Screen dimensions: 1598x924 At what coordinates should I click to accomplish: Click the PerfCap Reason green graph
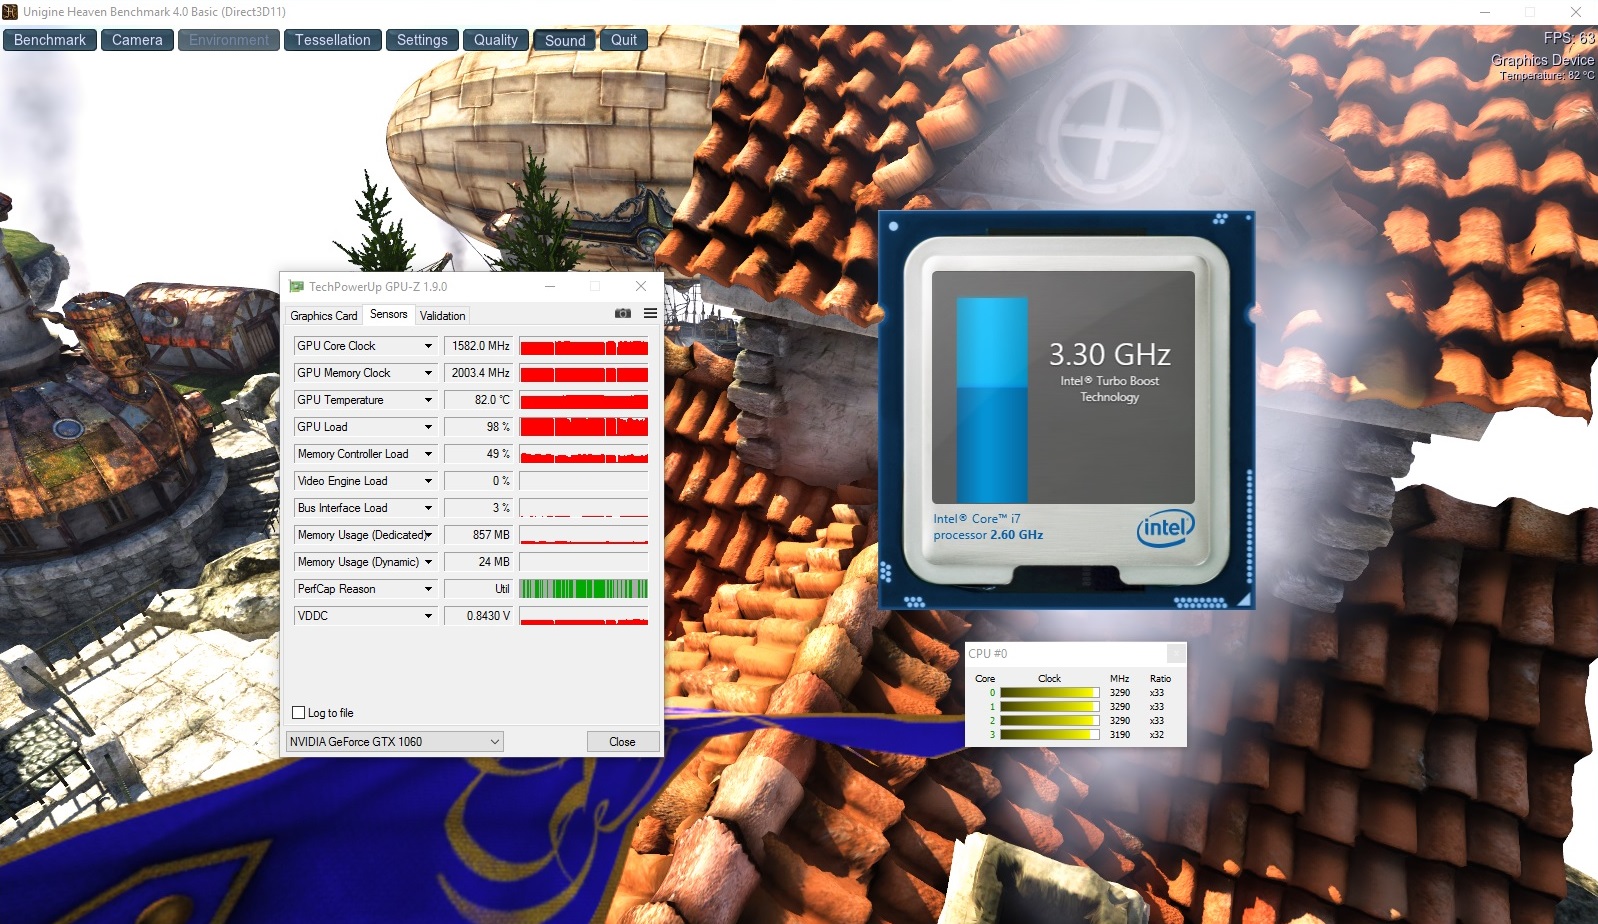point(584,589)
